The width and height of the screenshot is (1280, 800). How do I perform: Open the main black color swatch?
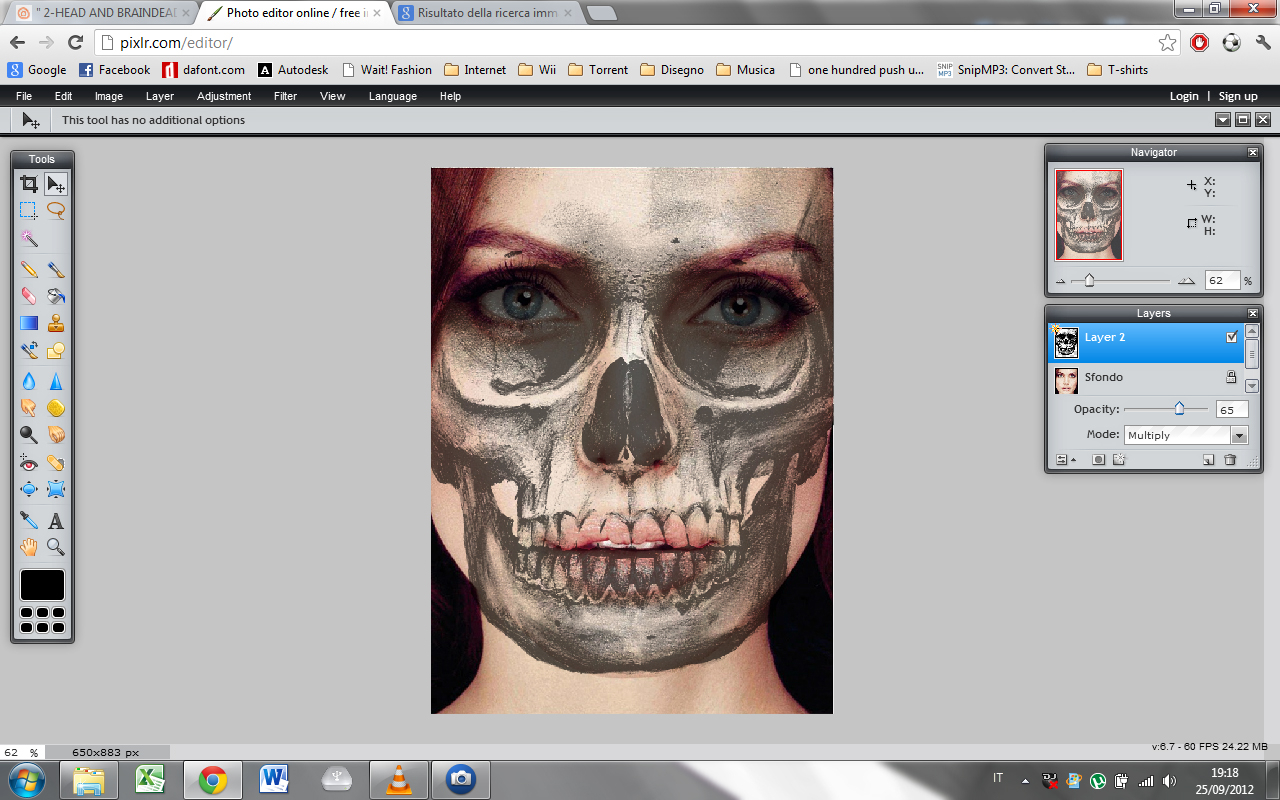[x=42, y=585]
